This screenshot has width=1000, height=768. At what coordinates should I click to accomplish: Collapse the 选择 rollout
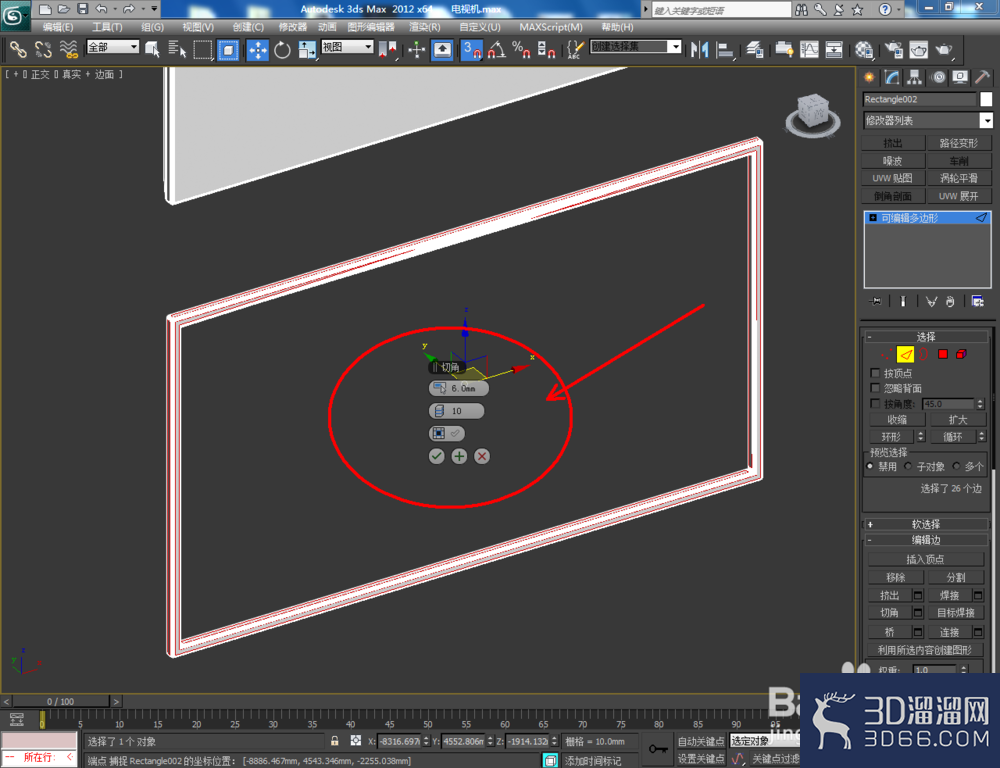pyautogui.click(x=926, y=337)
